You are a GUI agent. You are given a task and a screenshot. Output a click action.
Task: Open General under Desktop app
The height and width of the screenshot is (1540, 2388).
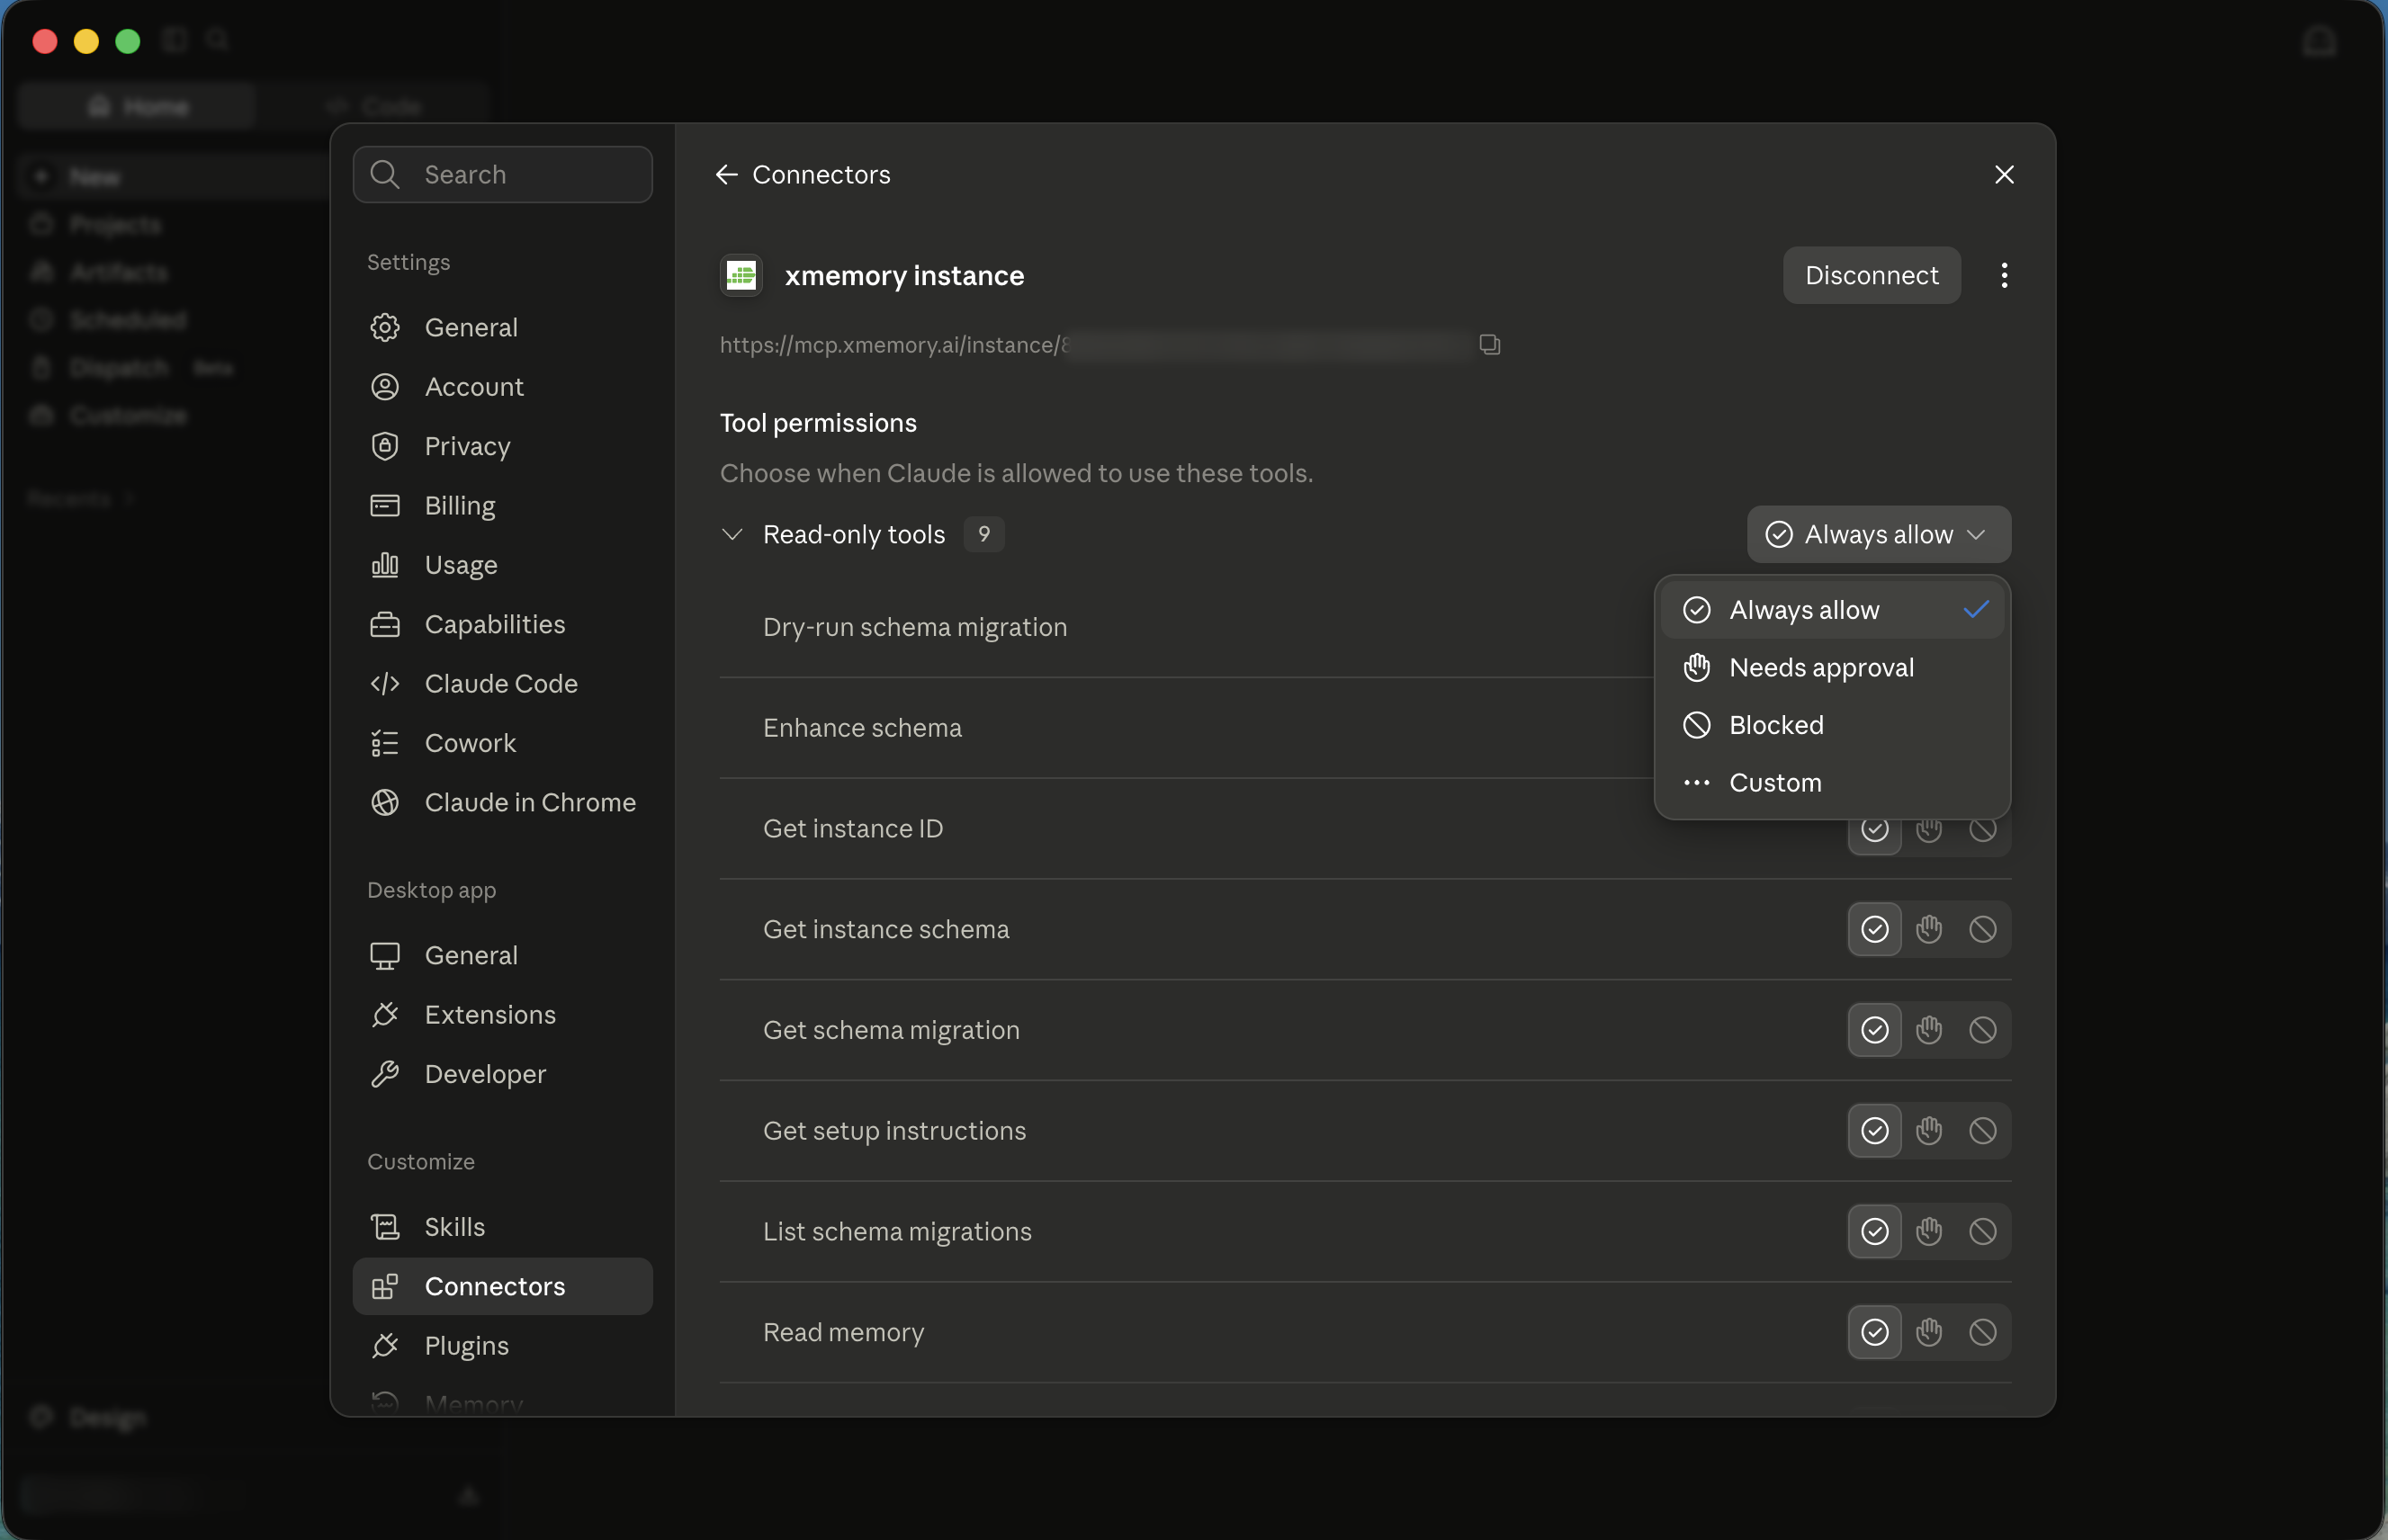point(503,956)
